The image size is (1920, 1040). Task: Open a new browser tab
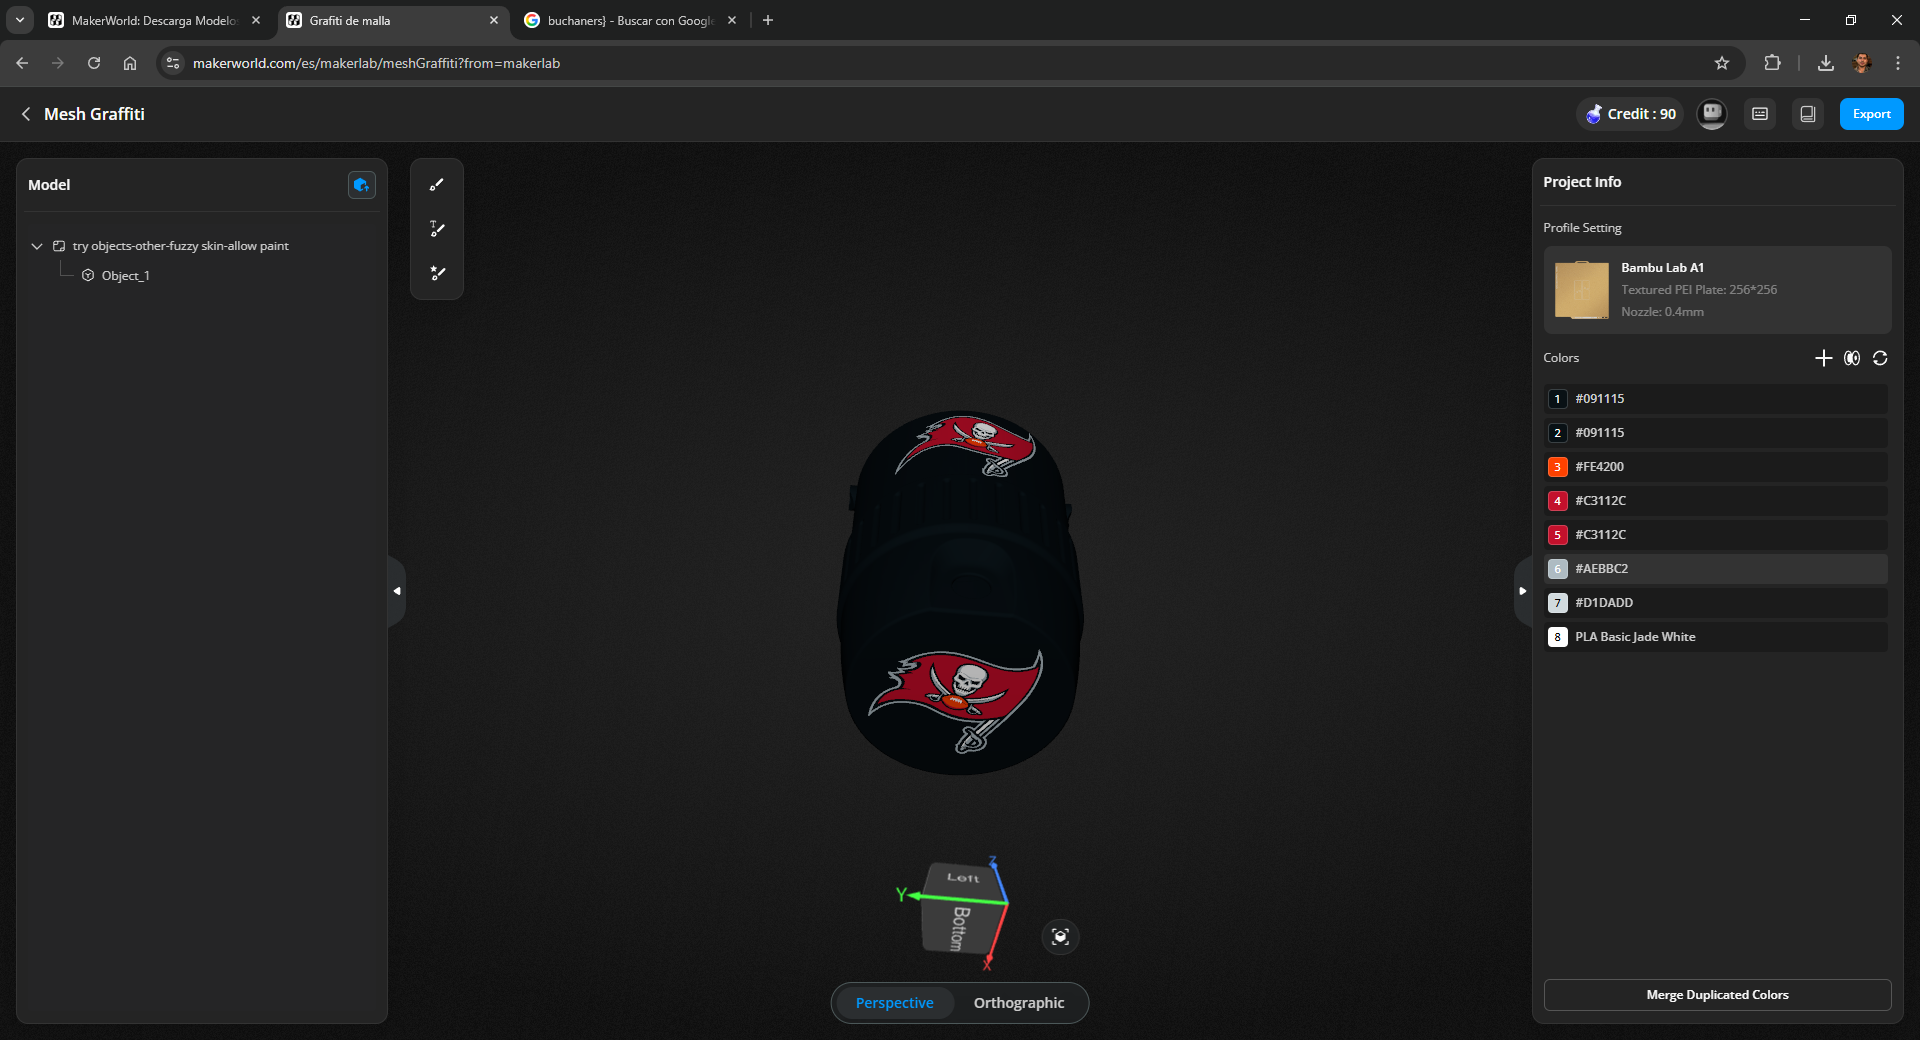768,20
